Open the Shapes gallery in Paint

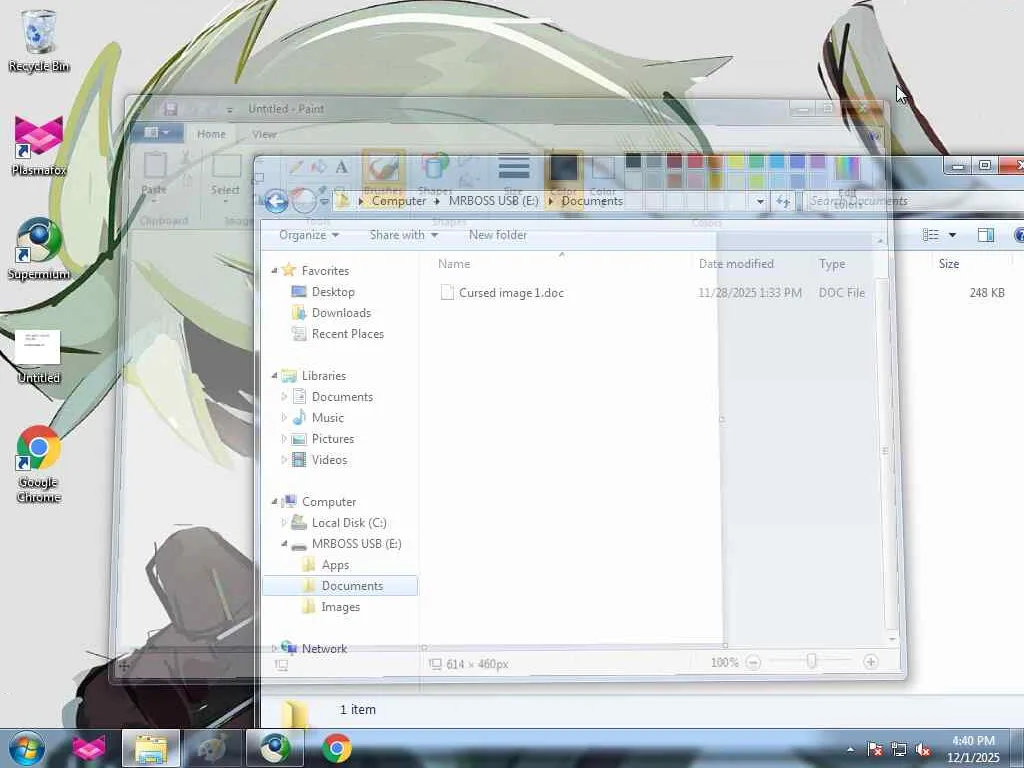[x=435, y=174]
